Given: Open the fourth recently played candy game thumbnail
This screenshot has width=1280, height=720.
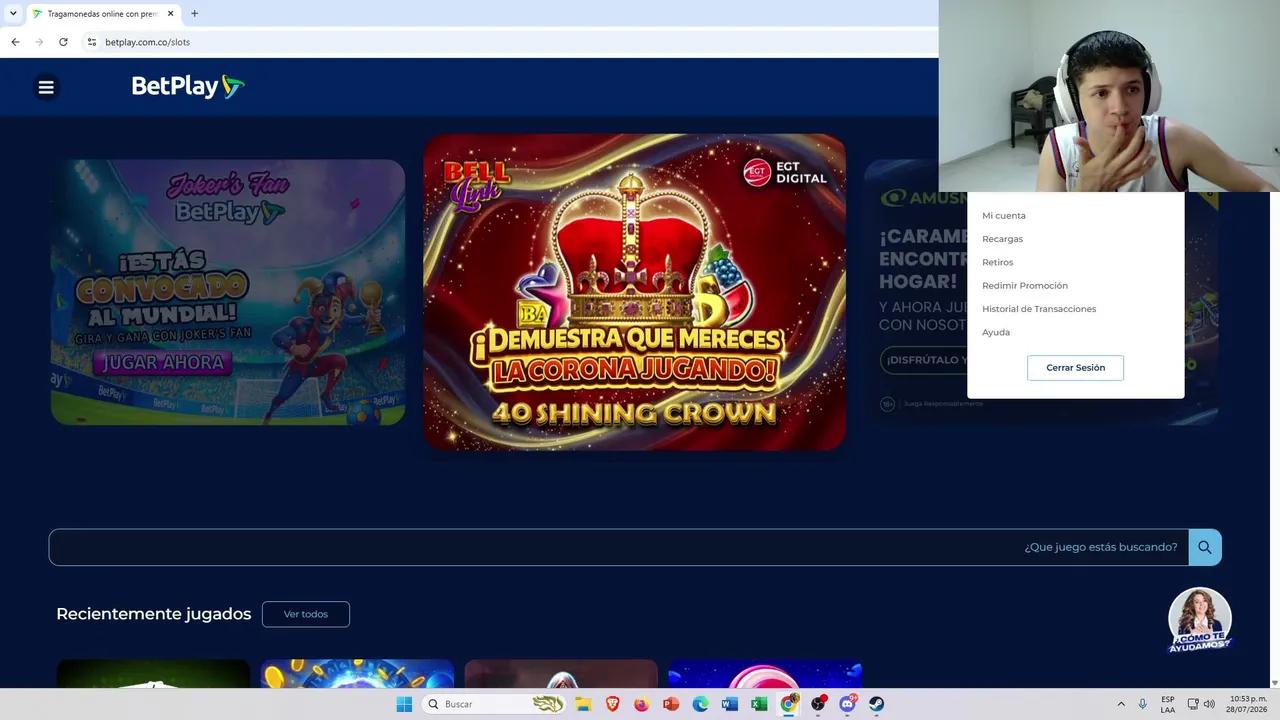Looking at the screenshot, I should (x=765, y=674).
